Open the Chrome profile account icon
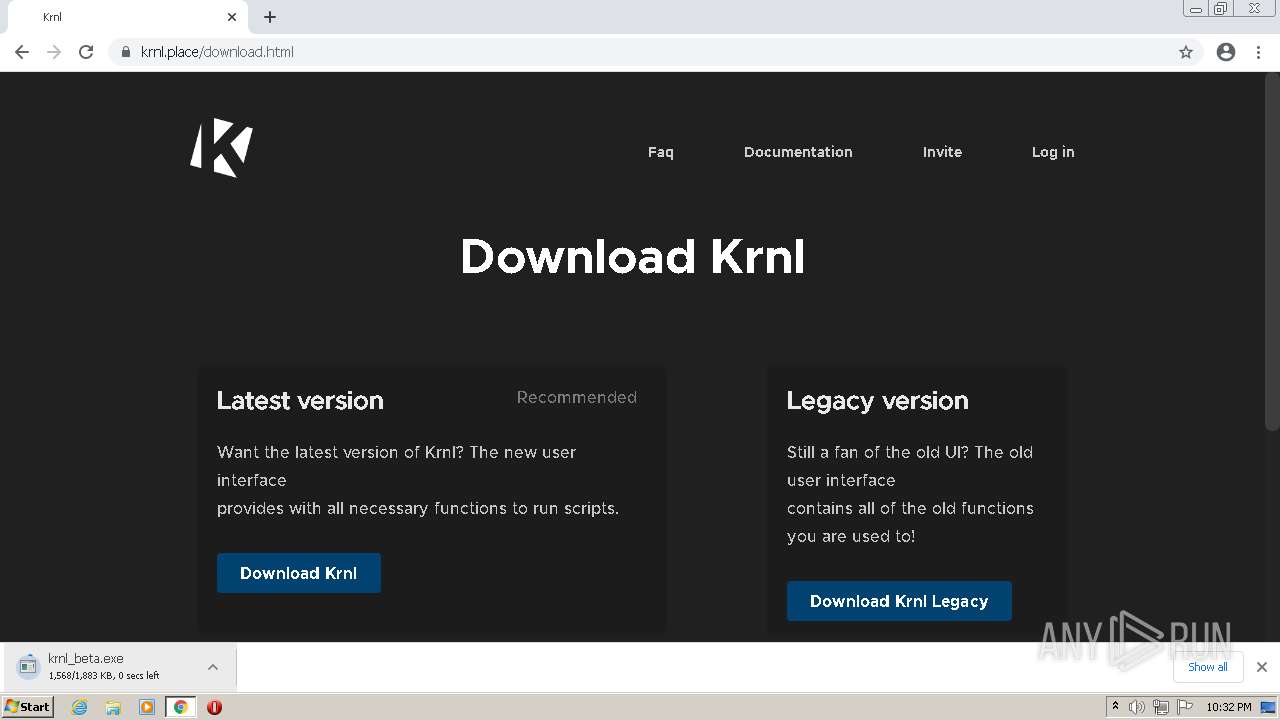 tap(1226, 52)
